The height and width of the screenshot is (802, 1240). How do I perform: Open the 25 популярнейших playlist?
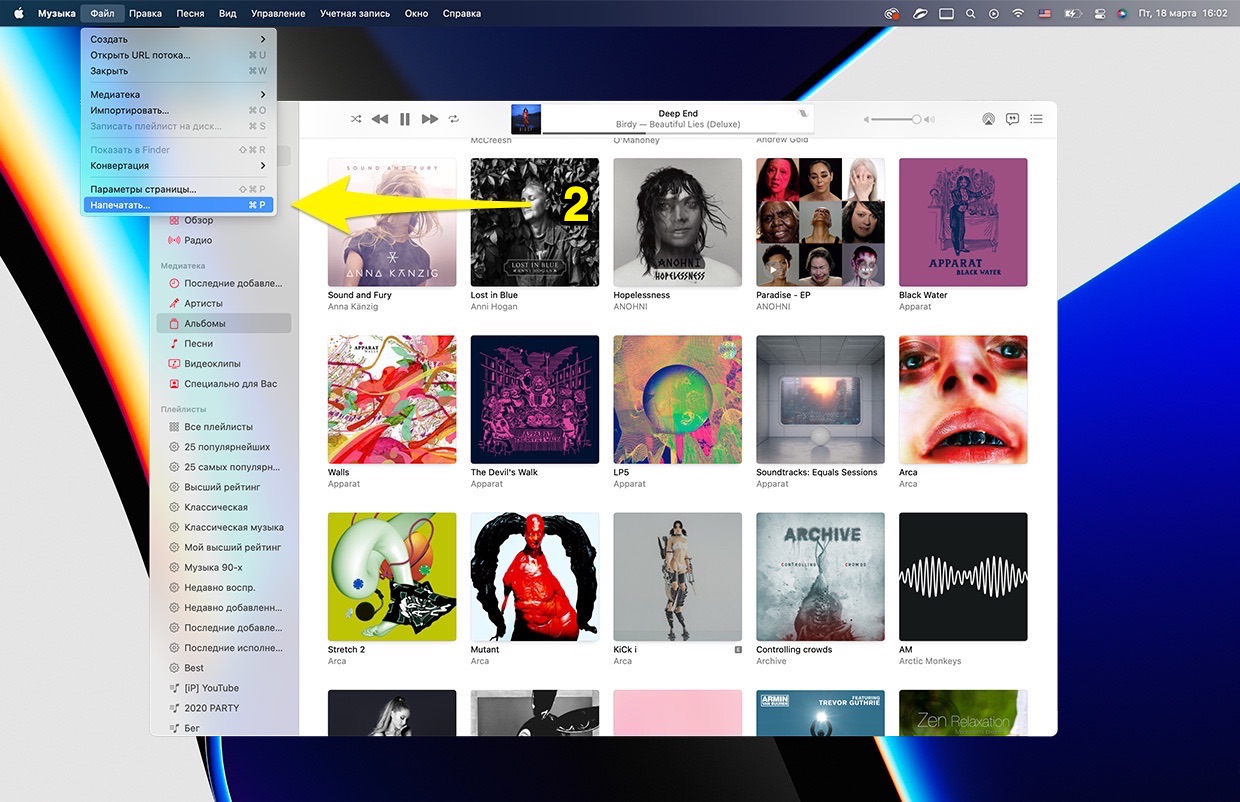coord(223,447)
